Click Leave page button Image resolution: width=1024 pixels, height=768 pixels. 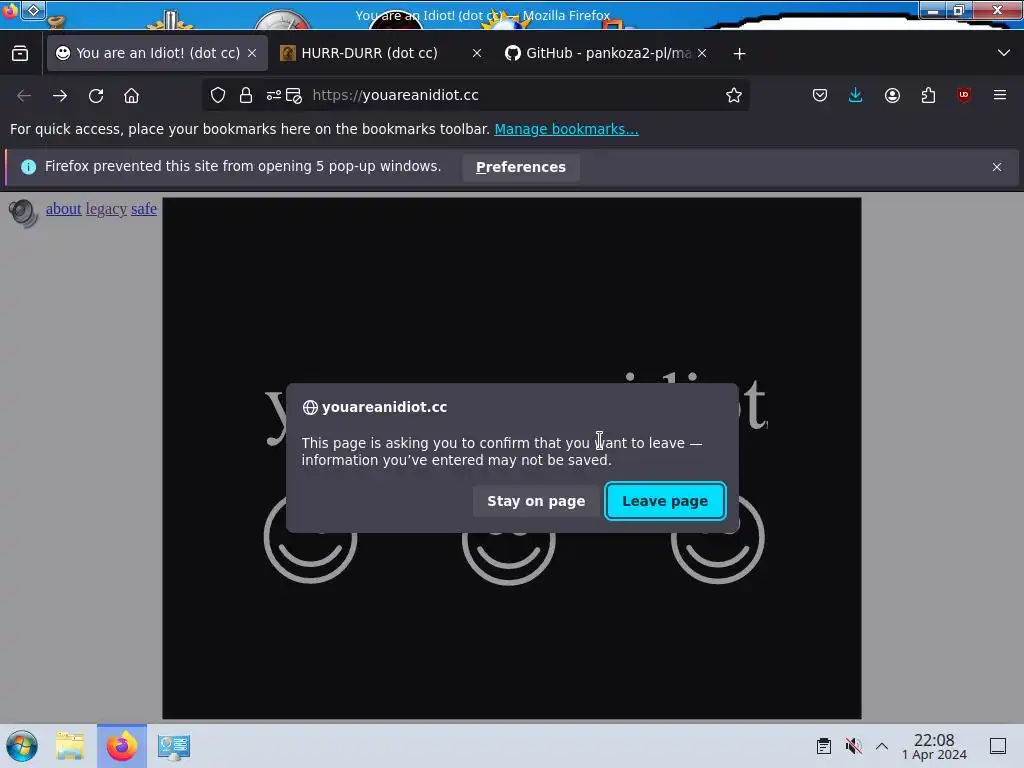665,501
